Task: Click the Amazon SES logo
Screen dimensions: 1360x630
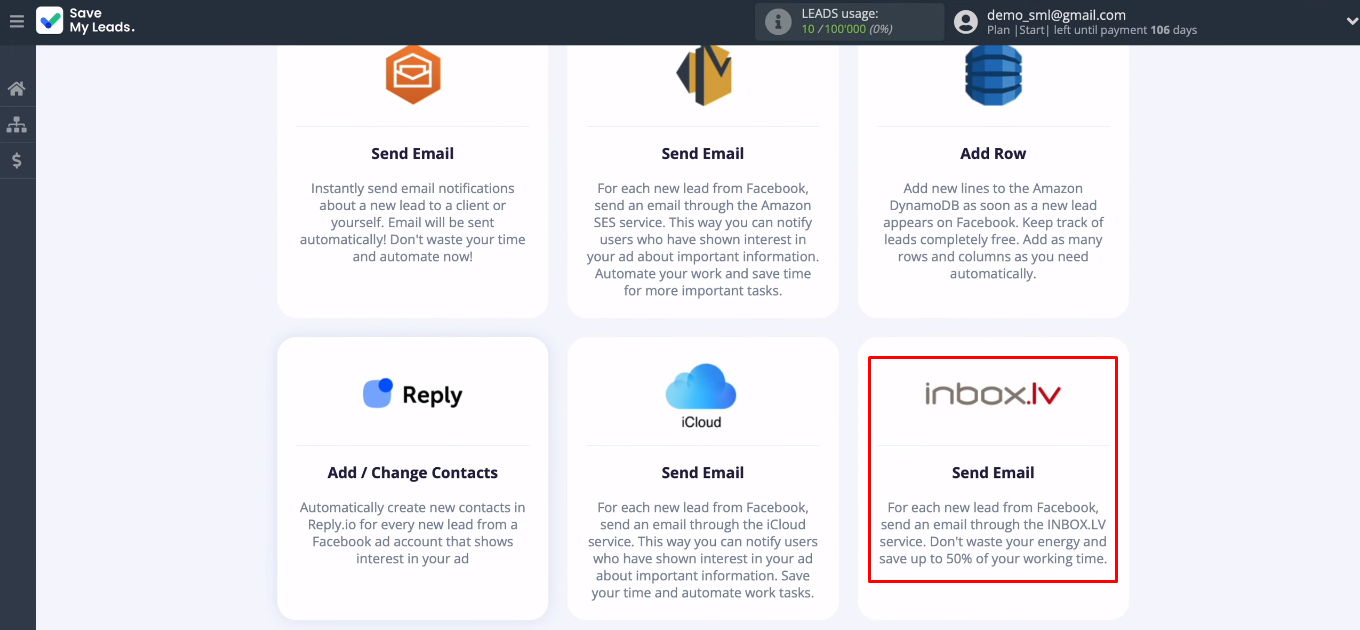Action: pyautogui.click(x=703, y=75)
